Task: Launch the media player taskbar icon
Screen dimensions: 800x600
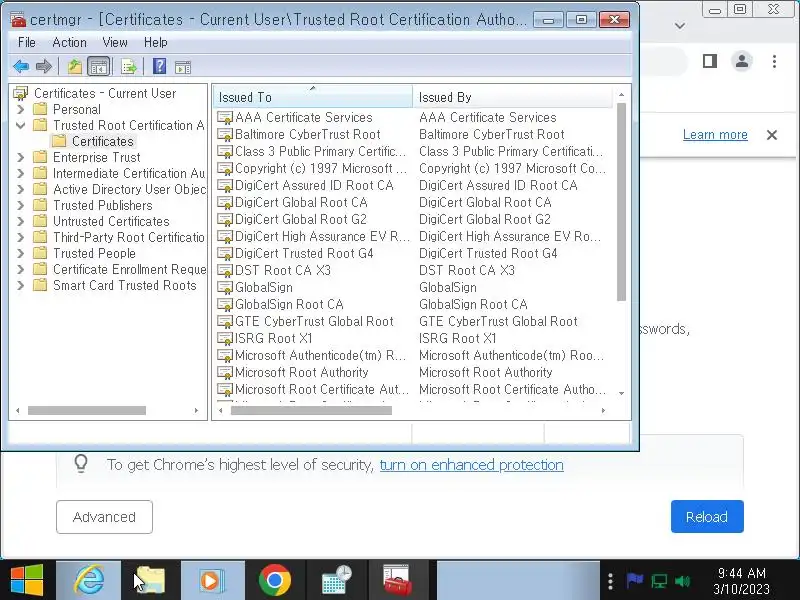Action: 213,581
